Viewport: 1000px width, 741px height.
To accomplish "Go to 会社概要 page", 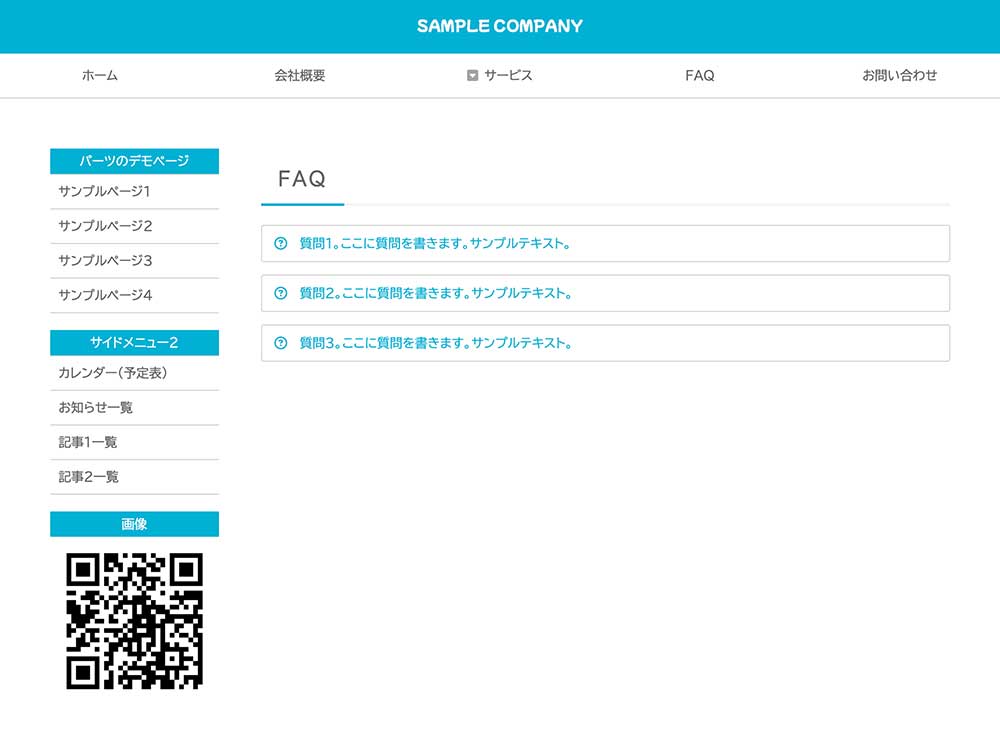I will click(300, 75).
